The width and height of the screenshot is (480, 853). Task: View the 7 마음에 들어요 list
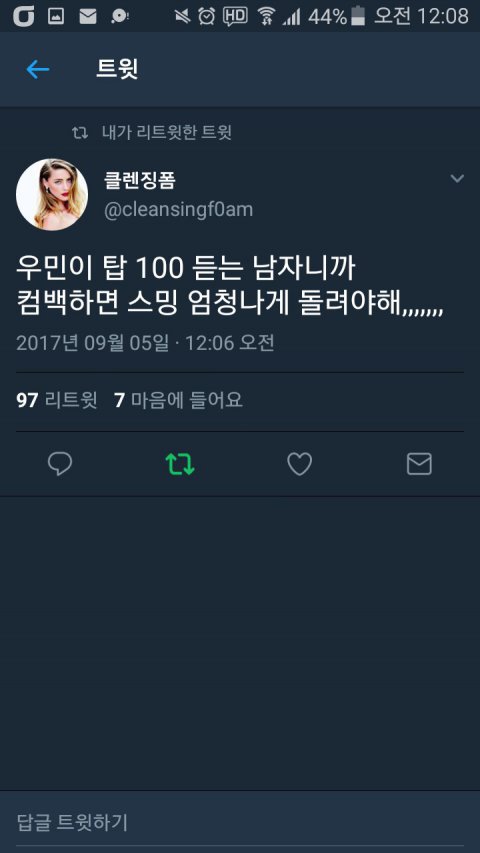179,400
